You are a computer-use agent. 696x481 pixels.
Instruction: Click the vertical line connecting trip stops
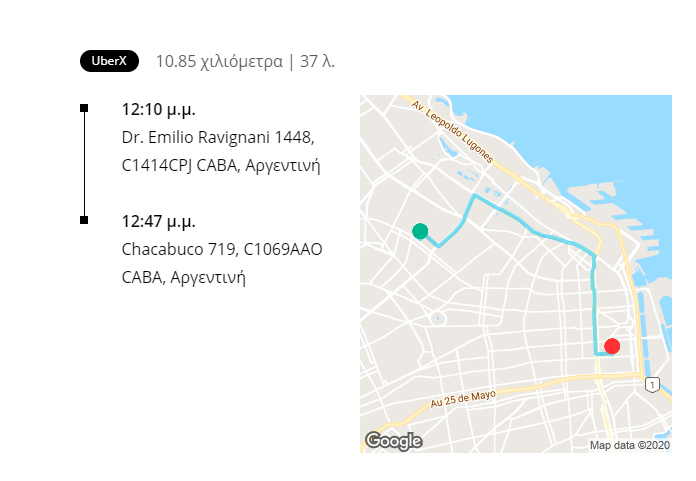tap(84, 164)
